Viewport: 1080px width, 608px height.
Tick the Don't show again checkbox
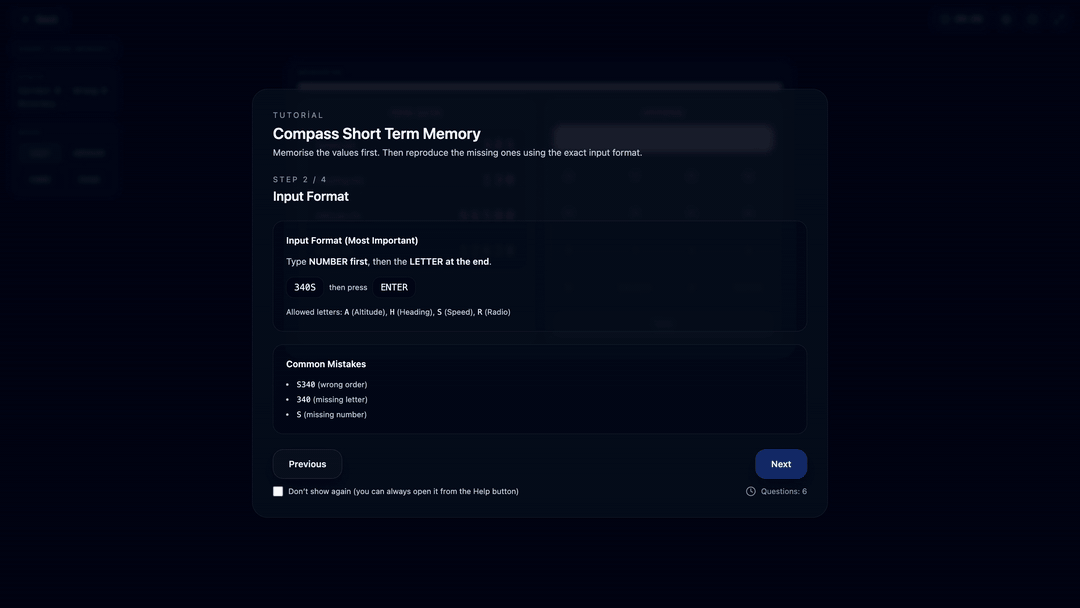coord(278,491)
